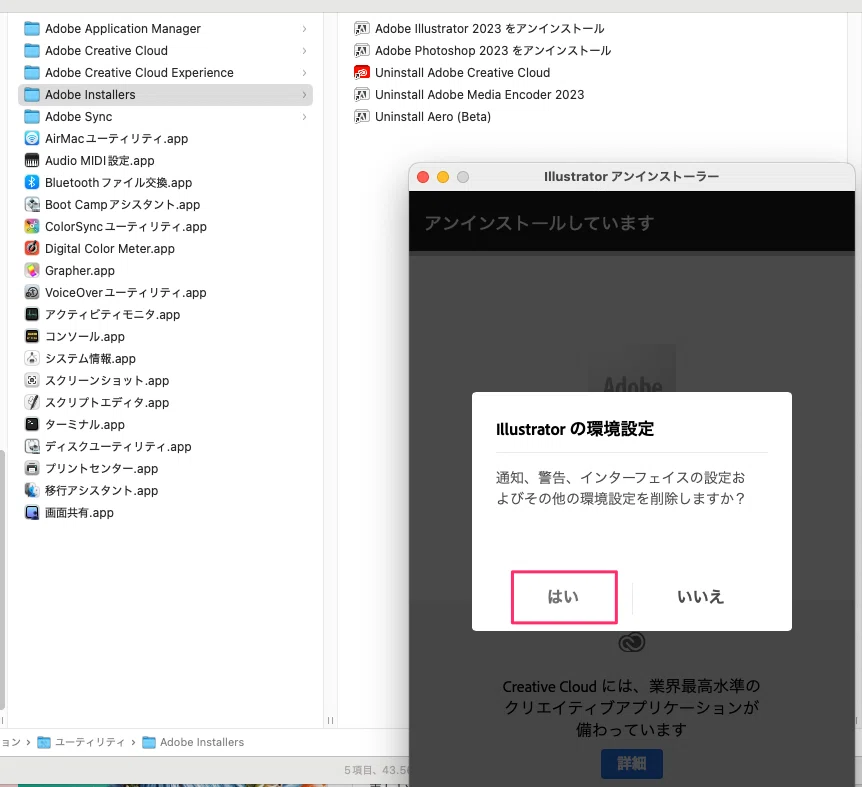862x787 pixels.
Task: Select the Digital Color Meter.app icon
Action: coord(32,248)
